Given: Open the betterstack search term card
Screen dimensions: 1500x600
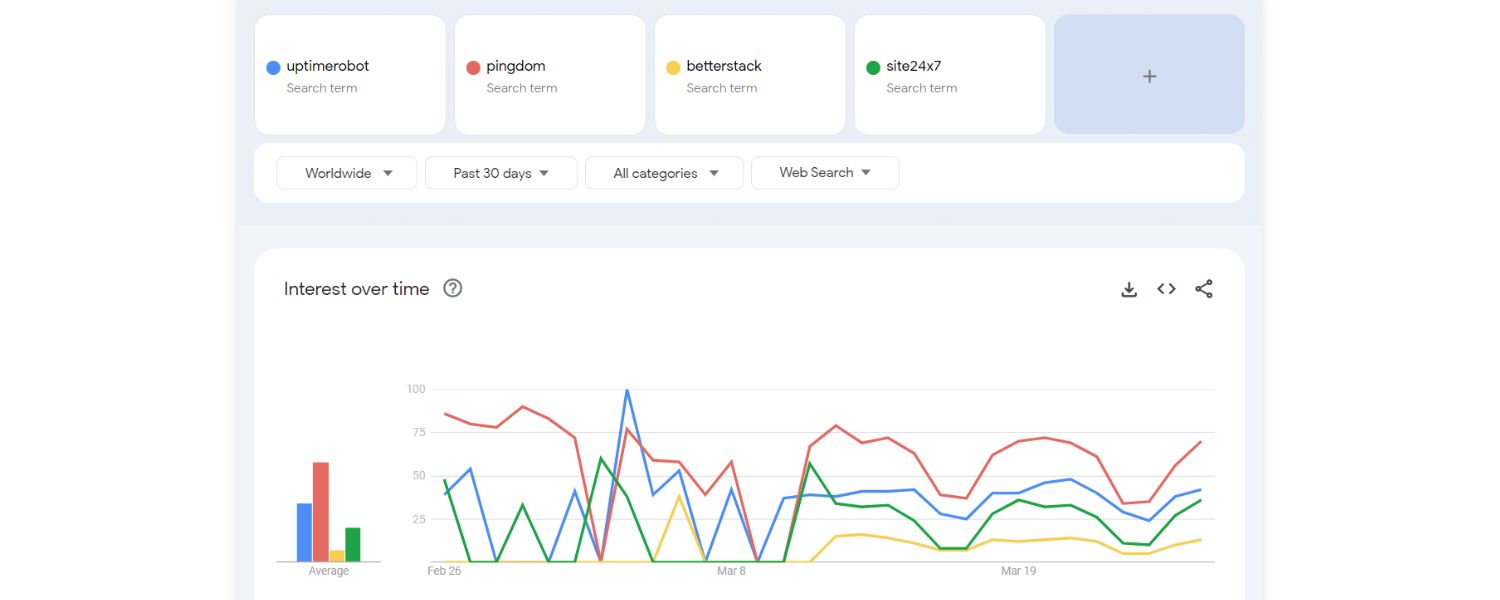Looking at the screenshot, I should 750,75.
